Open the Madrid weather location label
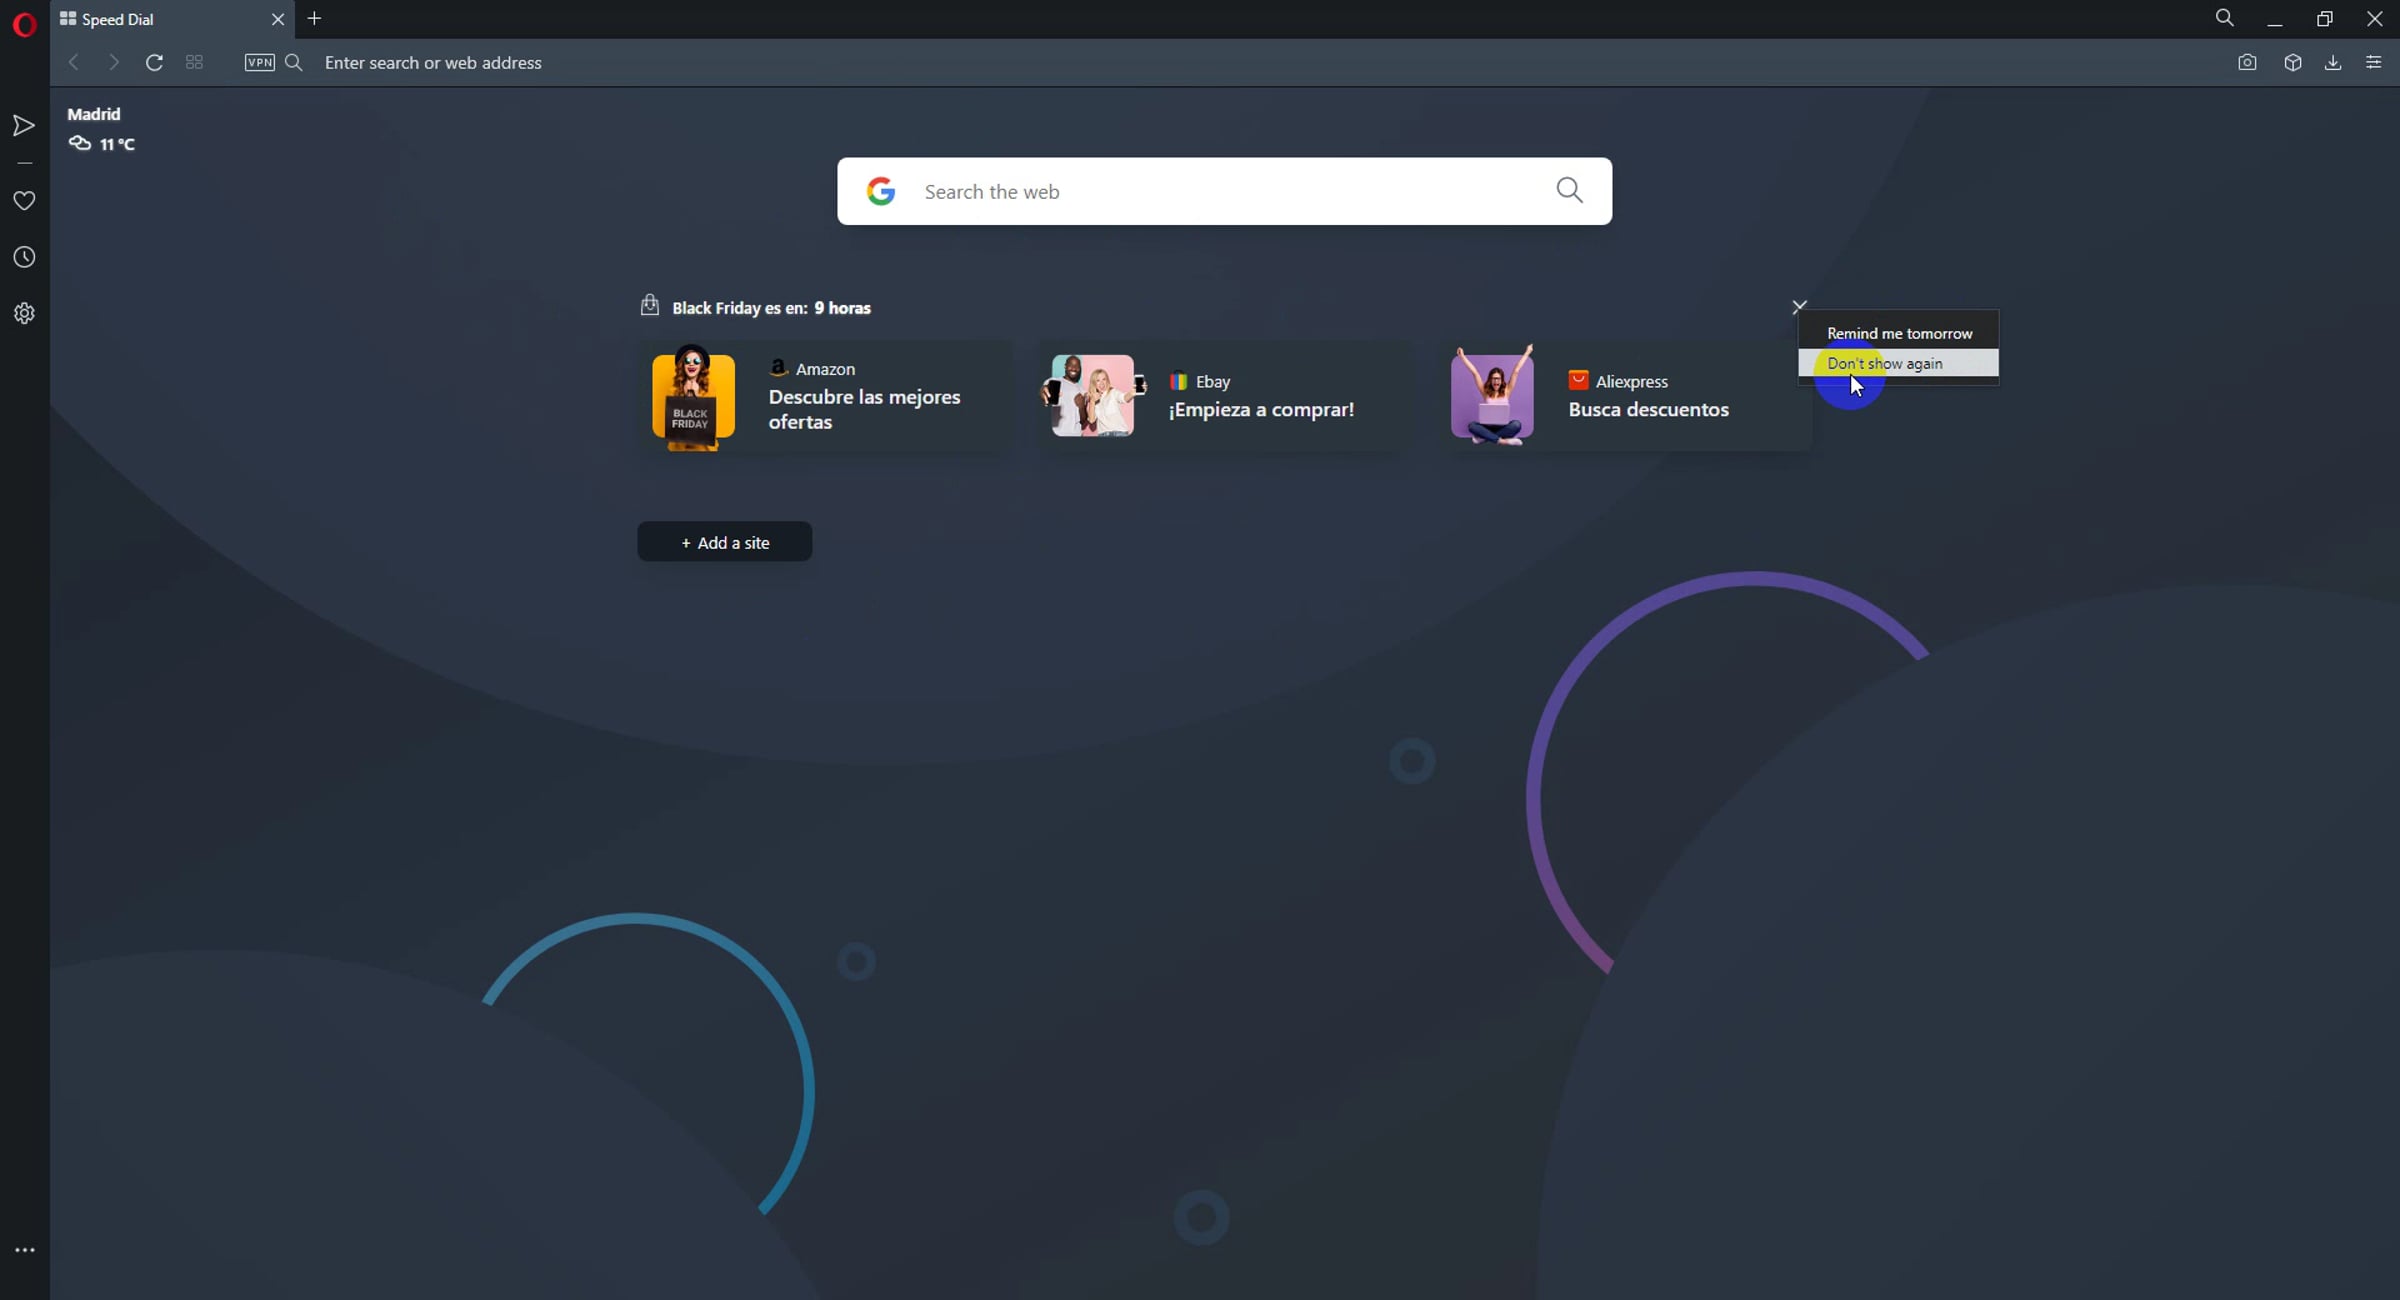 pyautogui.click(x=94, y=114)
